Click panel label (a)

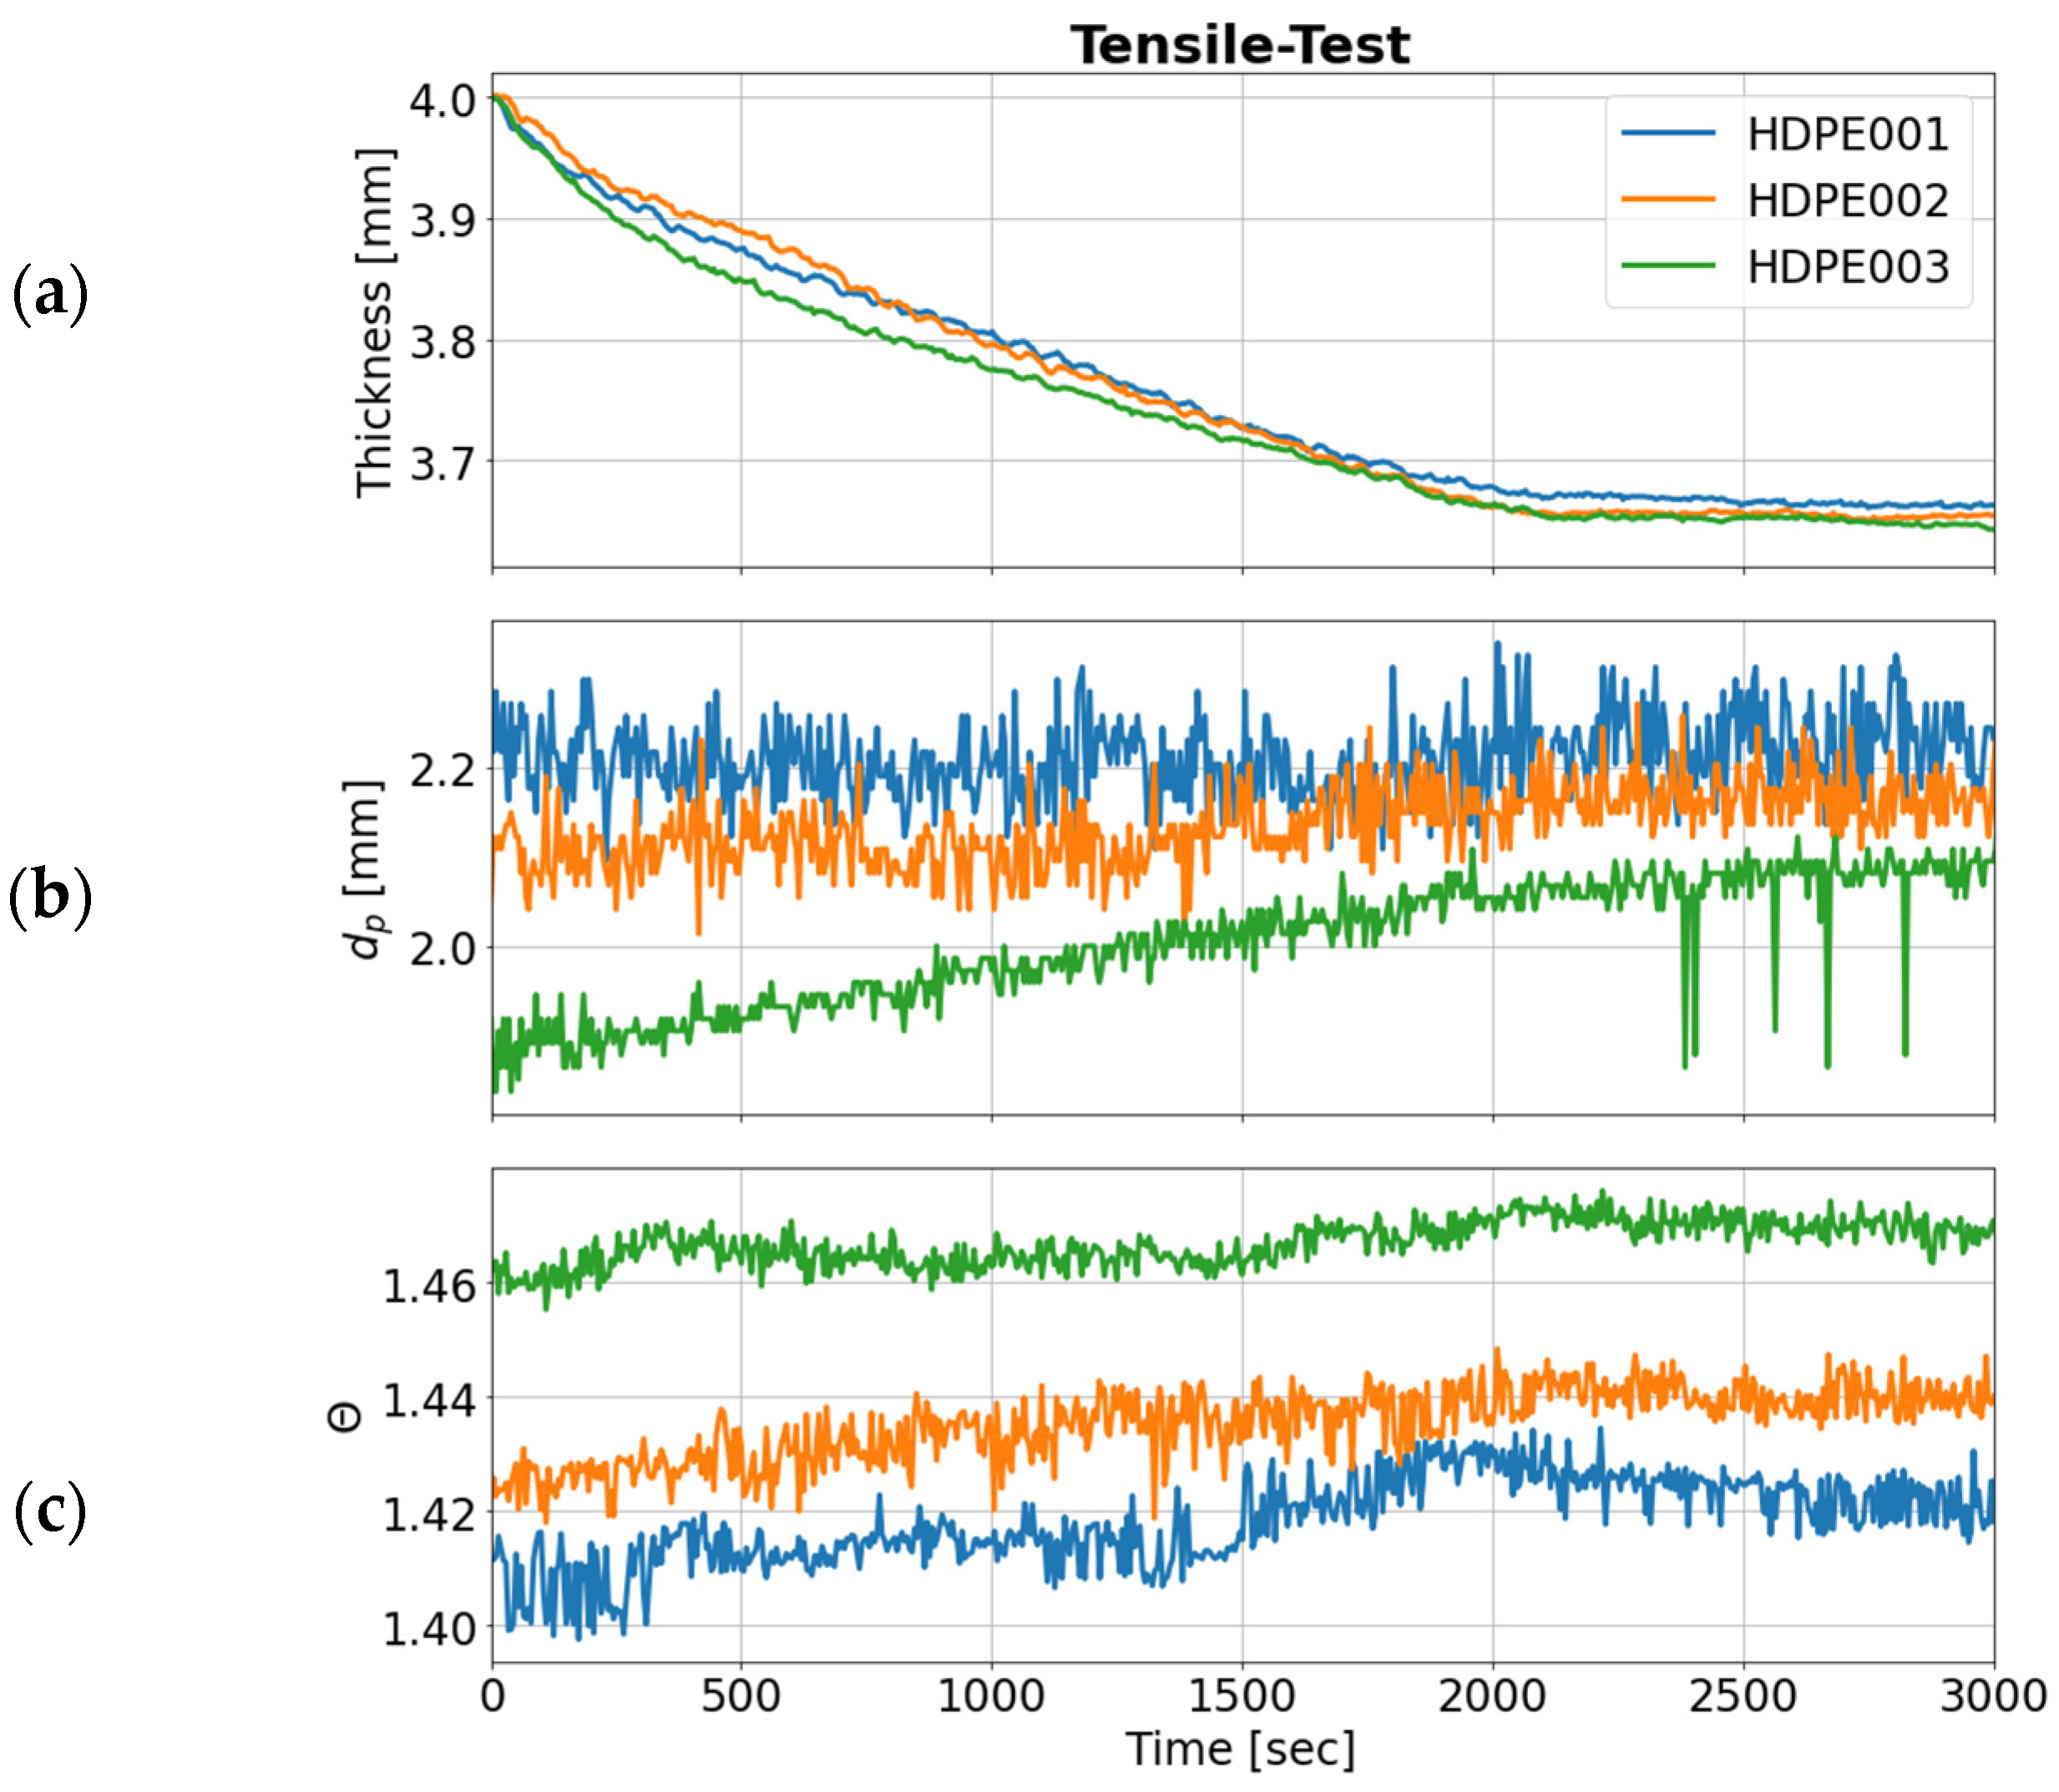click(x=50, y=295)
